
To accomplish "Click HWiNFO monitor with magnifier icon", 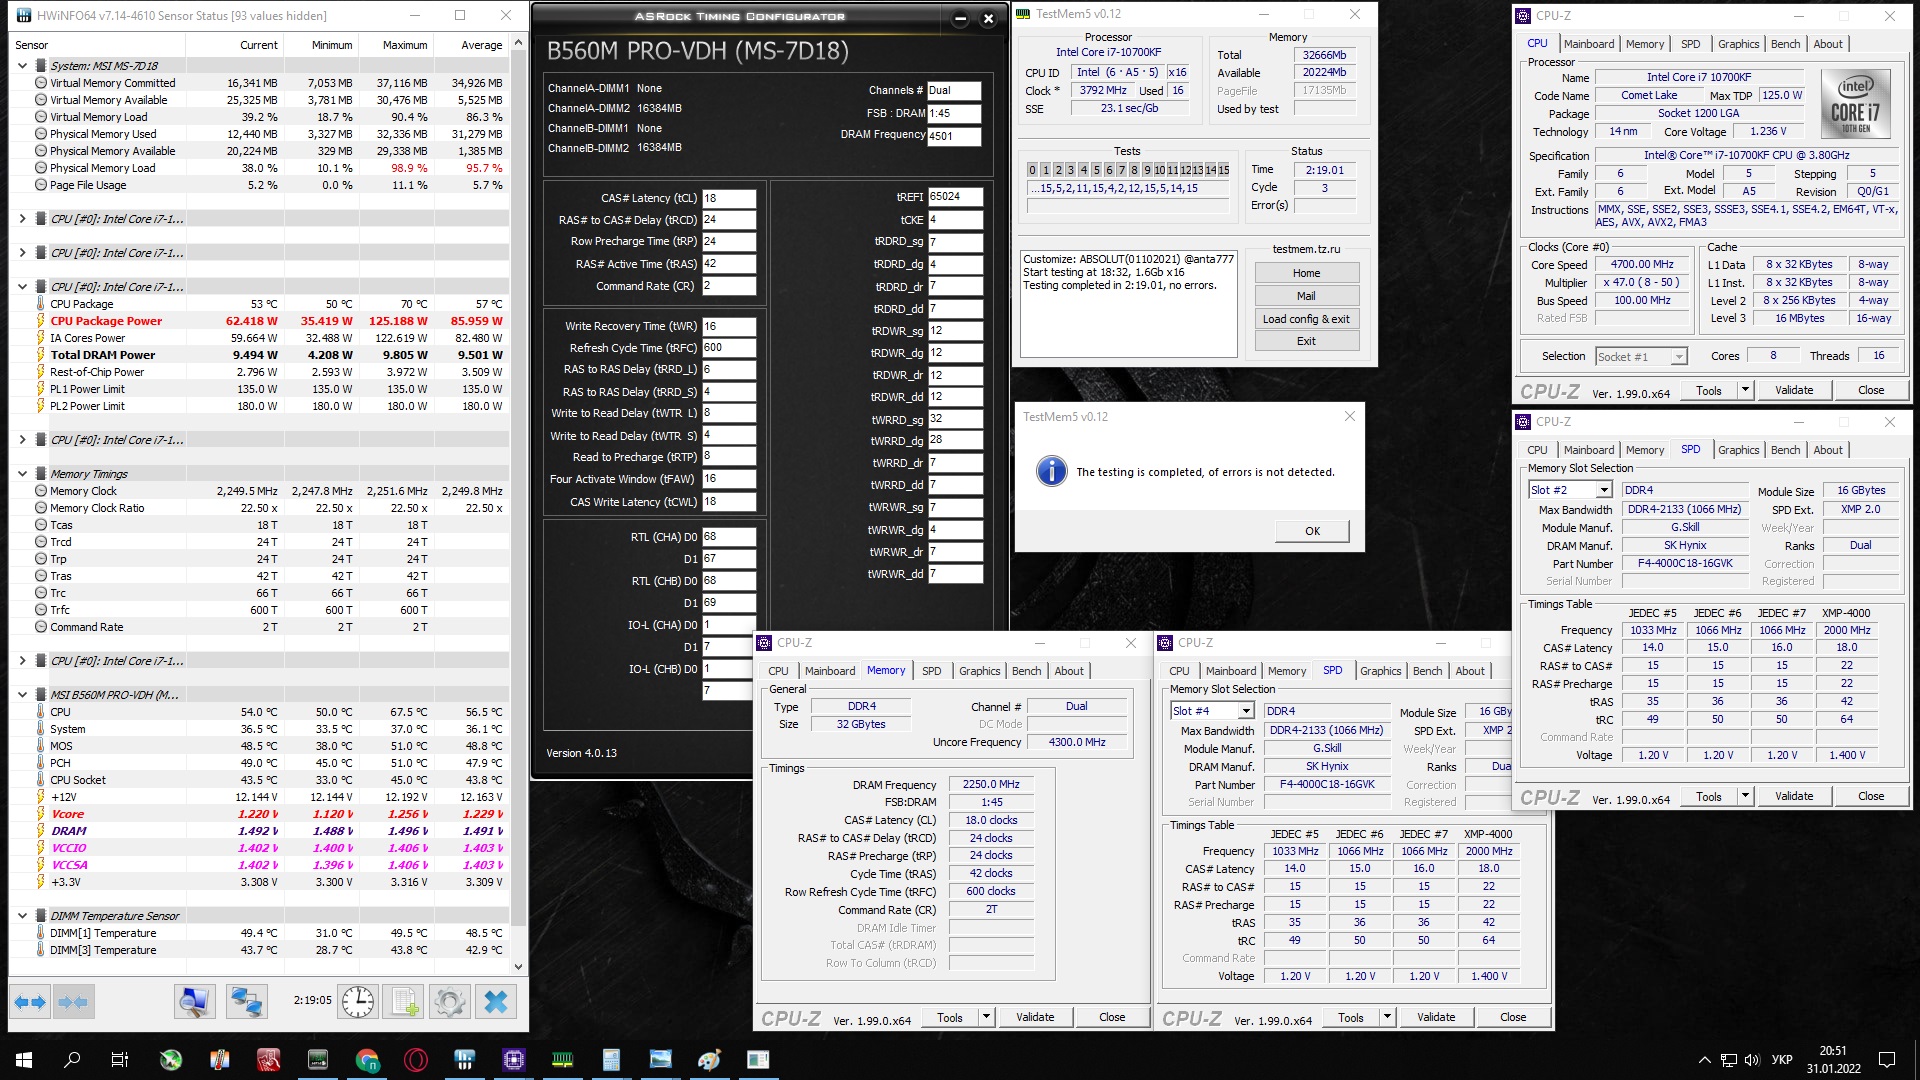I will click(x=194, y=1001).
